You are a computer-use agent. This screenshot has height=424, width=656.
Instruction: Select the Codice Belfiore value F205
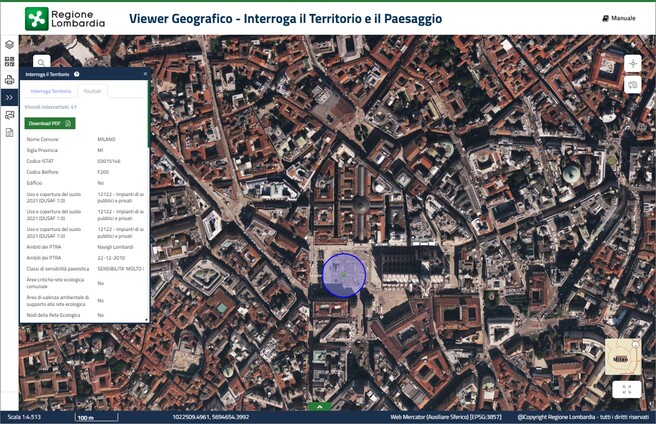[x=103, y=172]
